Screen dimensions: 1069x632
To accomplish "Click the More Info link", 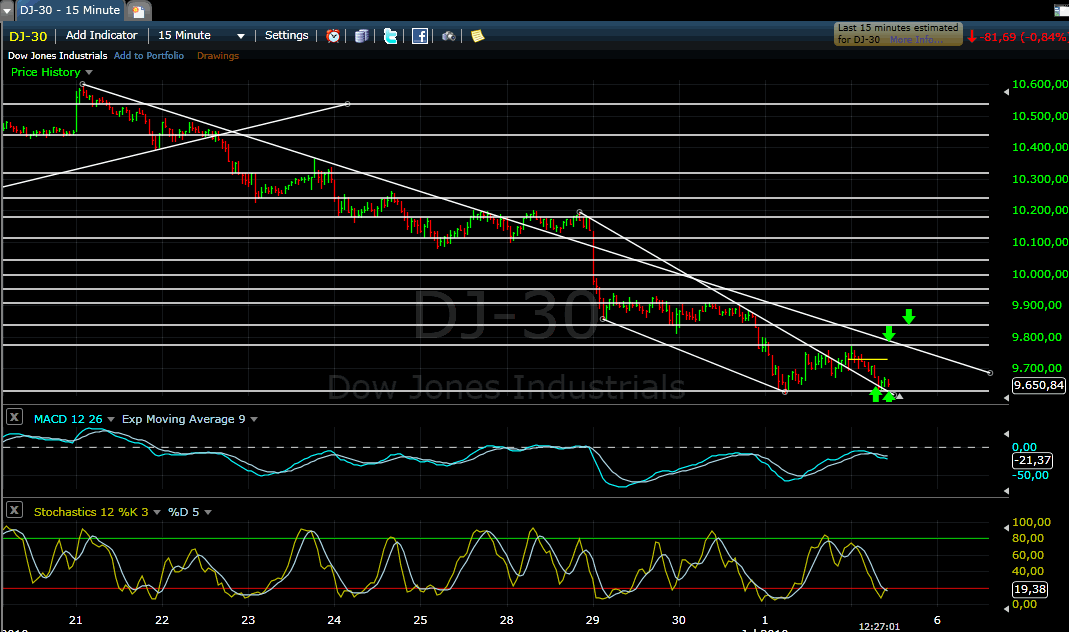I will pyautogui.click(x=916, y=40).
